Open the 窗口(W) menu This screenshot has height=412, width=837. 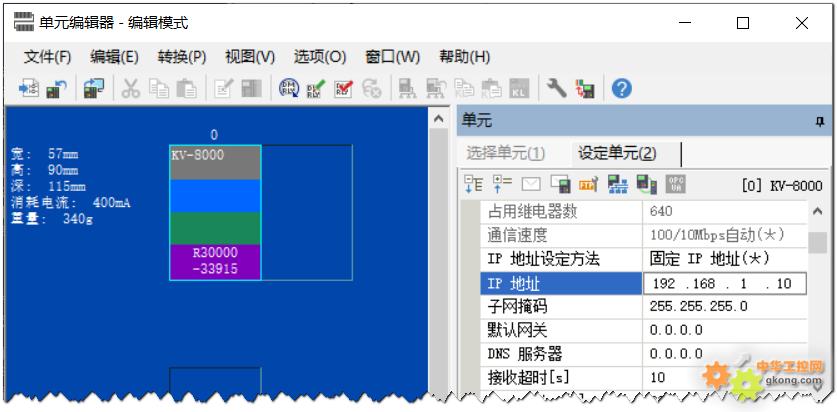(392, 57)
